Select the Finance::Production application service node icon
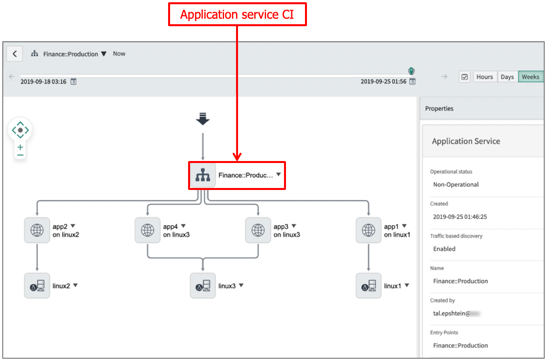This screenshot has width=546, height=360. [x=203, y=175]
